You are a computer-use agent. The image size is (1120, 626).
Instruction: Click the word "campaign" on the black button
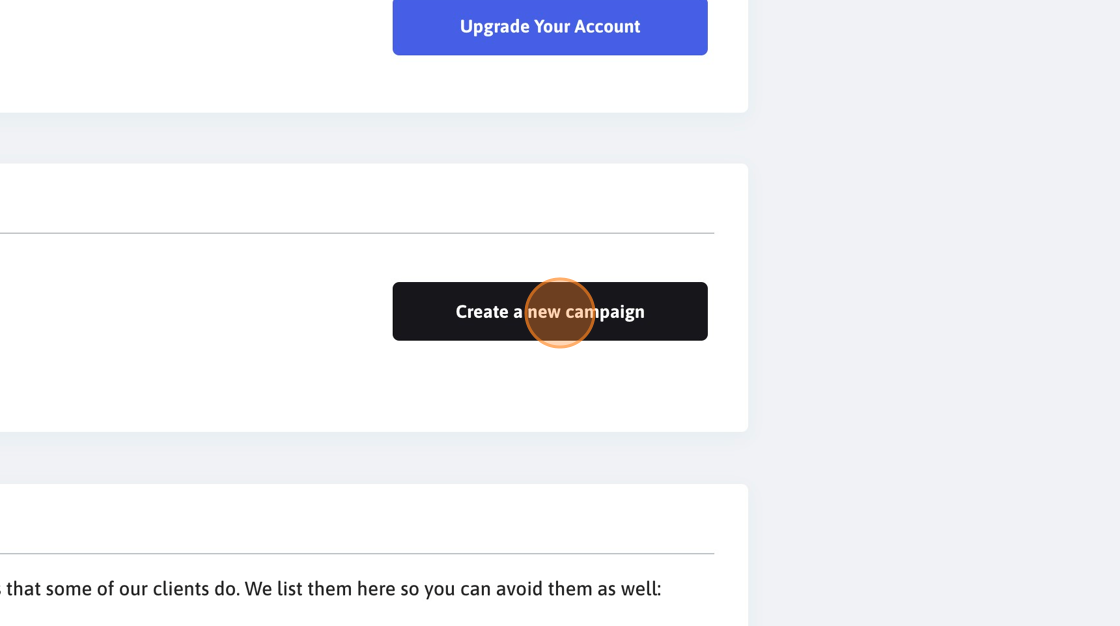(605, 312)
